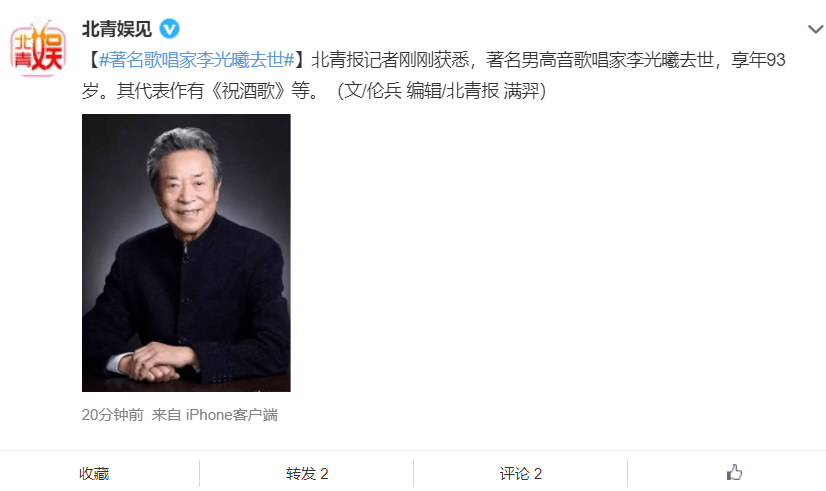The height and width of the screenshot is (491, 826).
Task: Click the 【 bracket opening the headline
Action: 92,60
